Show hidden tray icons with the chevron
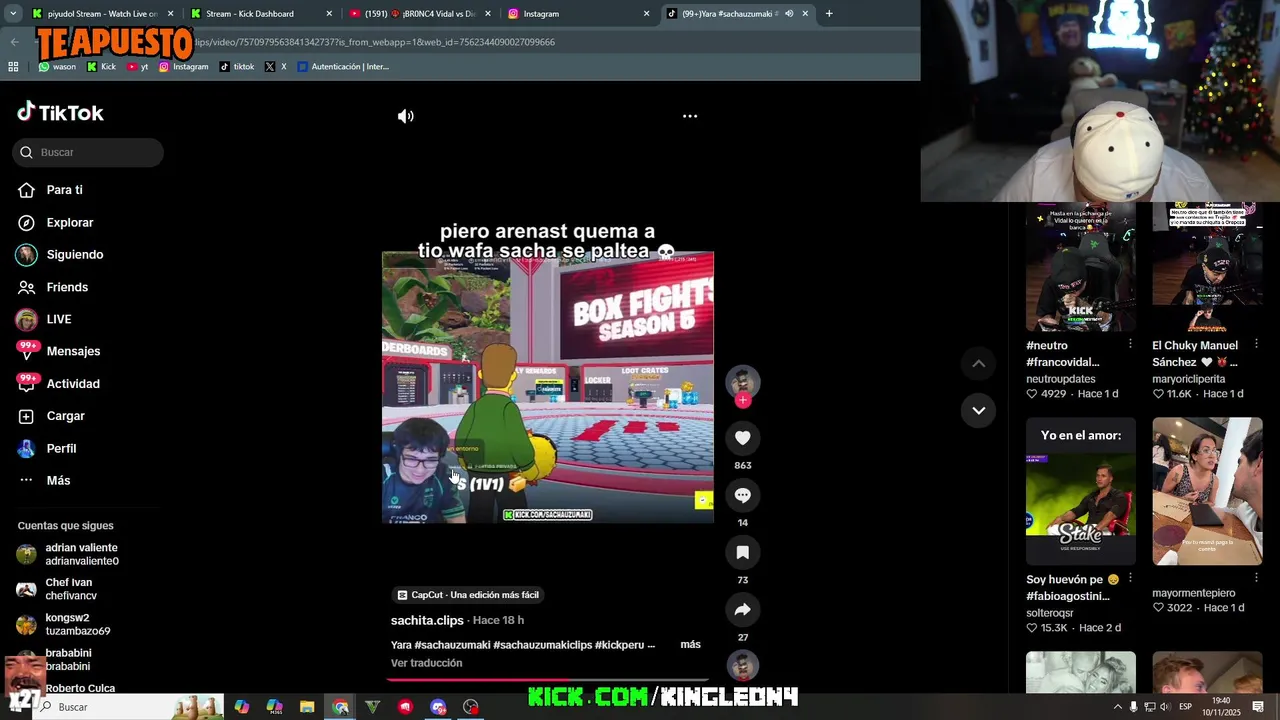Image resolution: width=1280 pixels, height=720 pixels. [1118, 707]
